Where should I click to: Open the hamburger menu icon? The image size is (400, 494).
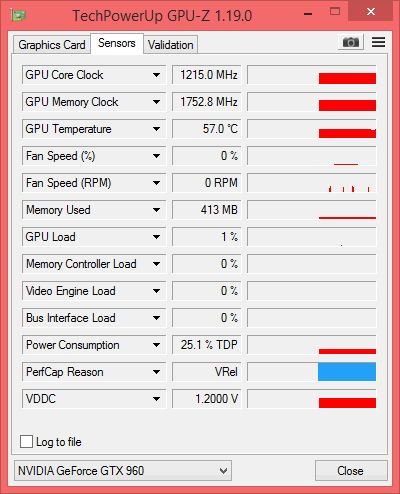click(378, 42)
